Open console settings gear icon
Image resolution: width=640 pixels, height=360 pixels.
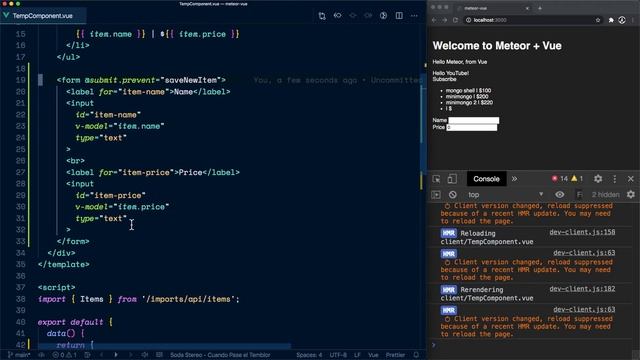(631, 195)
